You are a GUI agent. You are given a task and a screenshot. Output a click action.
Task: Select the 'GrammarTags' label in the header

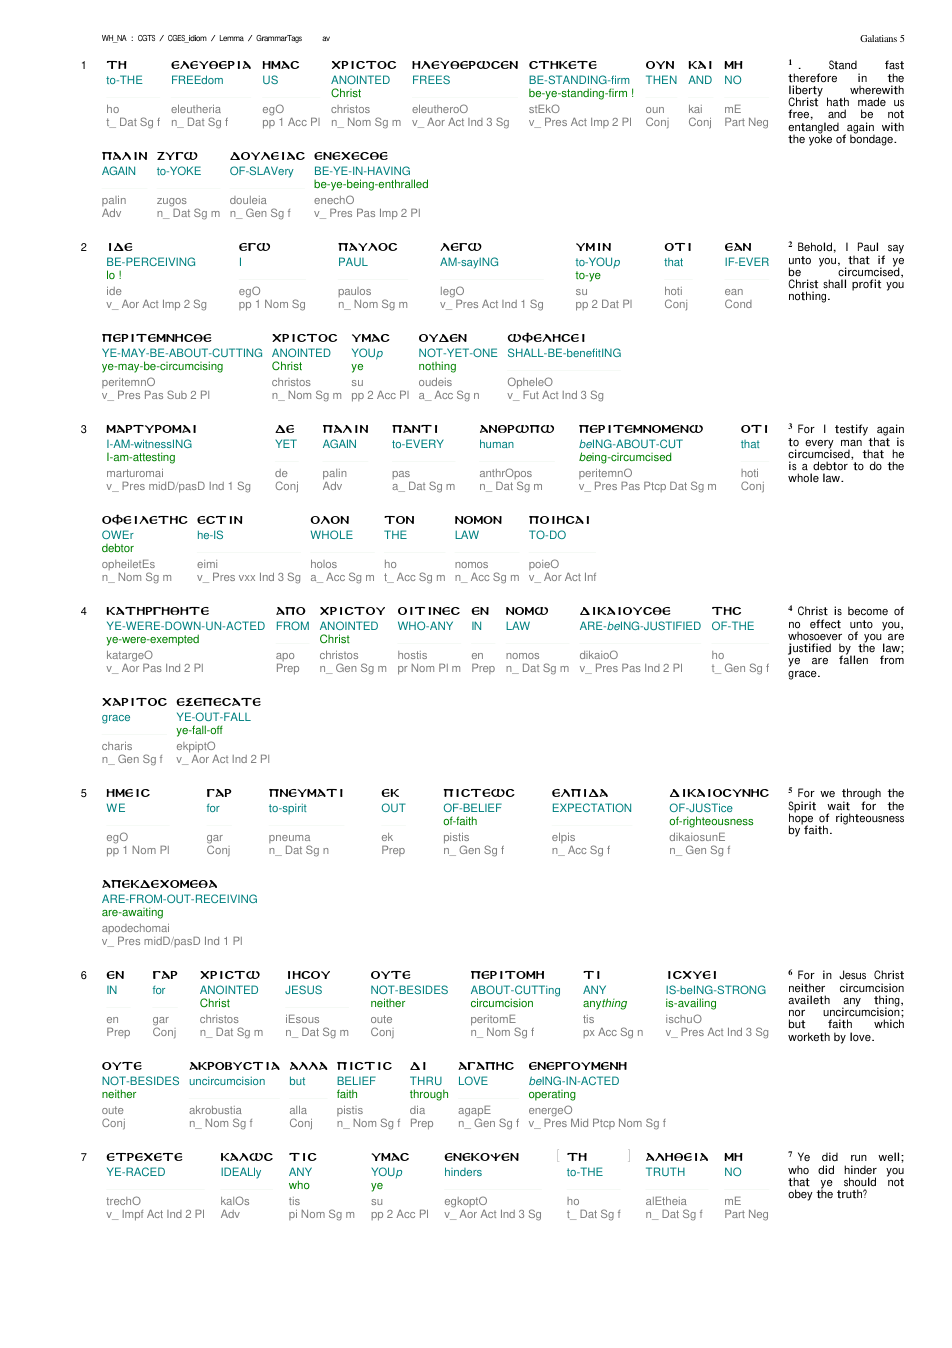[x=279, y=39]
